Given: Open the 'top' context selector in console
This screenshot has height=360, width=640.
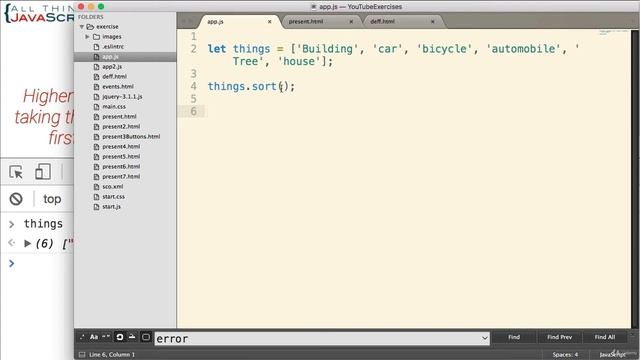Looking at the screenshot, I should point(52,199).
